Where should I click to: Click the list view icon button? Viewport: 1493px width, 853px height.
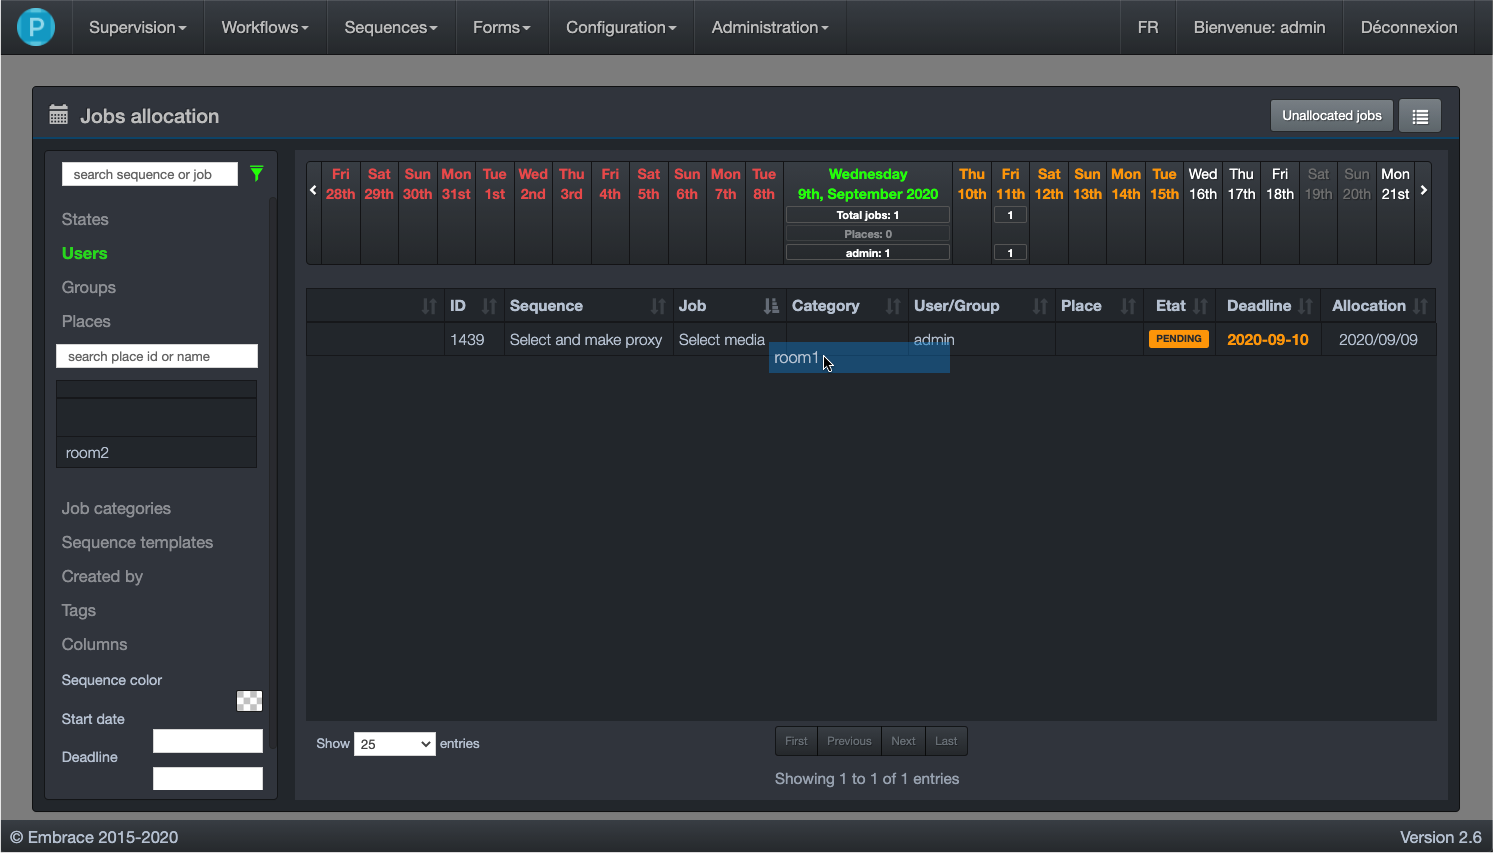[x=1420, y=116]
